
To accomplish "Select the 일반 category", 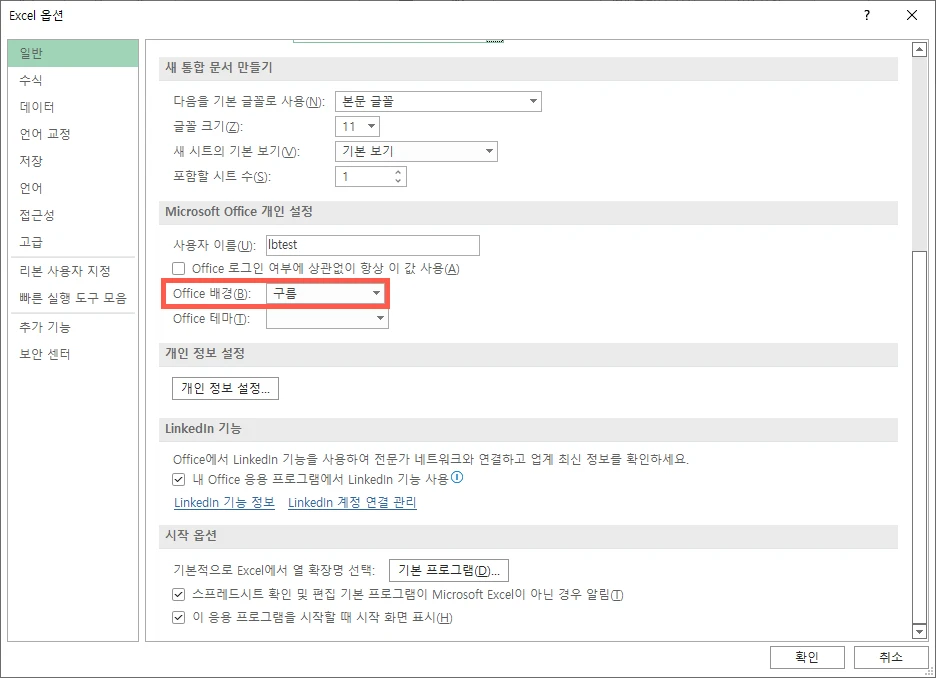I will point(73,53).
